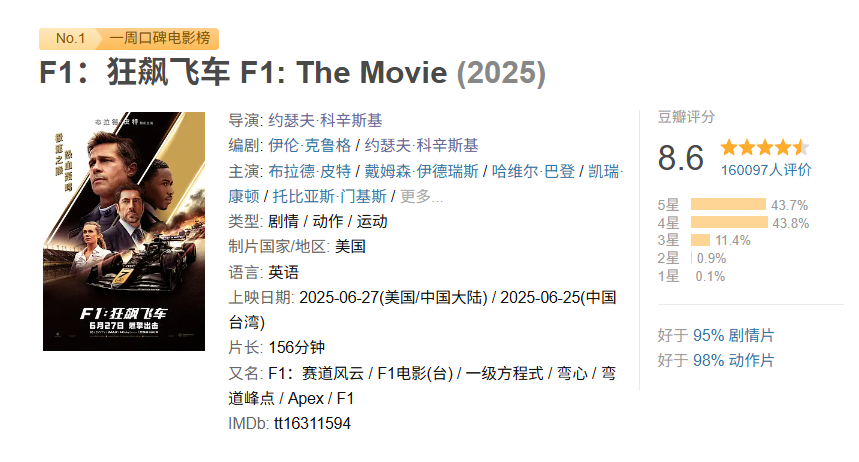
Task: Open second 约瑟夫·科辛斯基 link in 编剧 row
Action: click(x=421, y=145)
